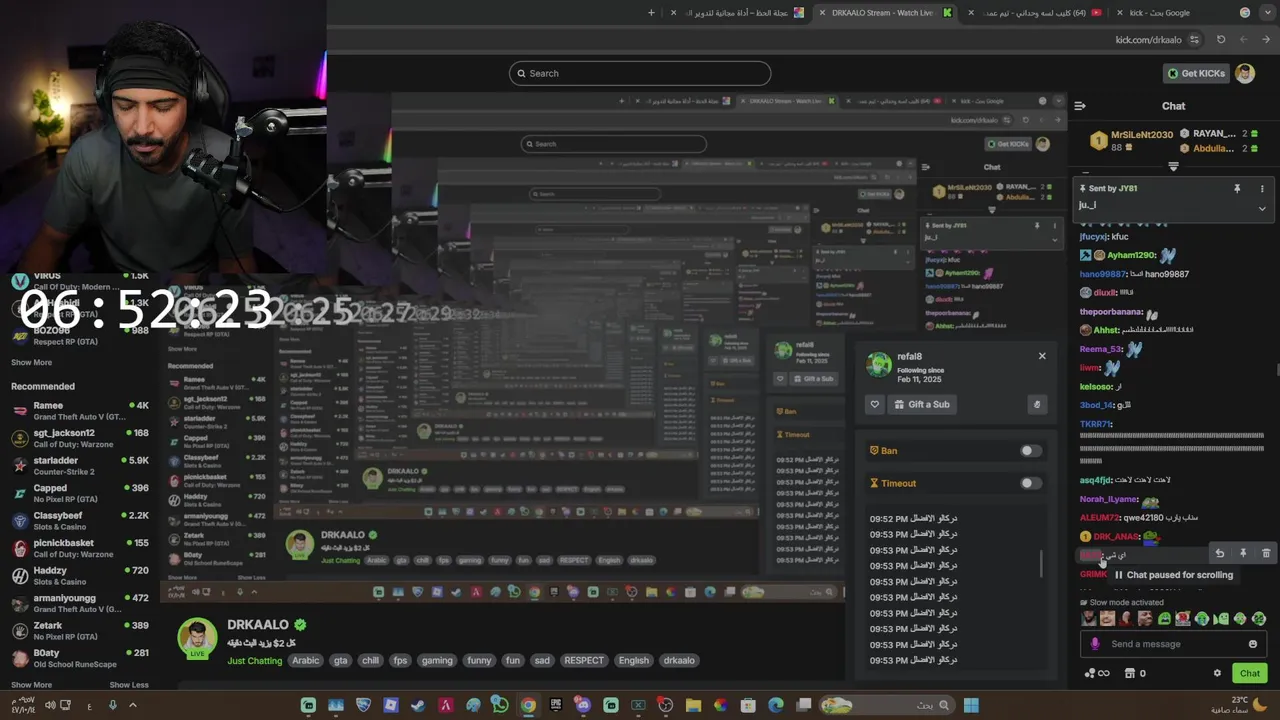
Task: Click the purple microphone icon in chat input
Action: coord(1095,644)
